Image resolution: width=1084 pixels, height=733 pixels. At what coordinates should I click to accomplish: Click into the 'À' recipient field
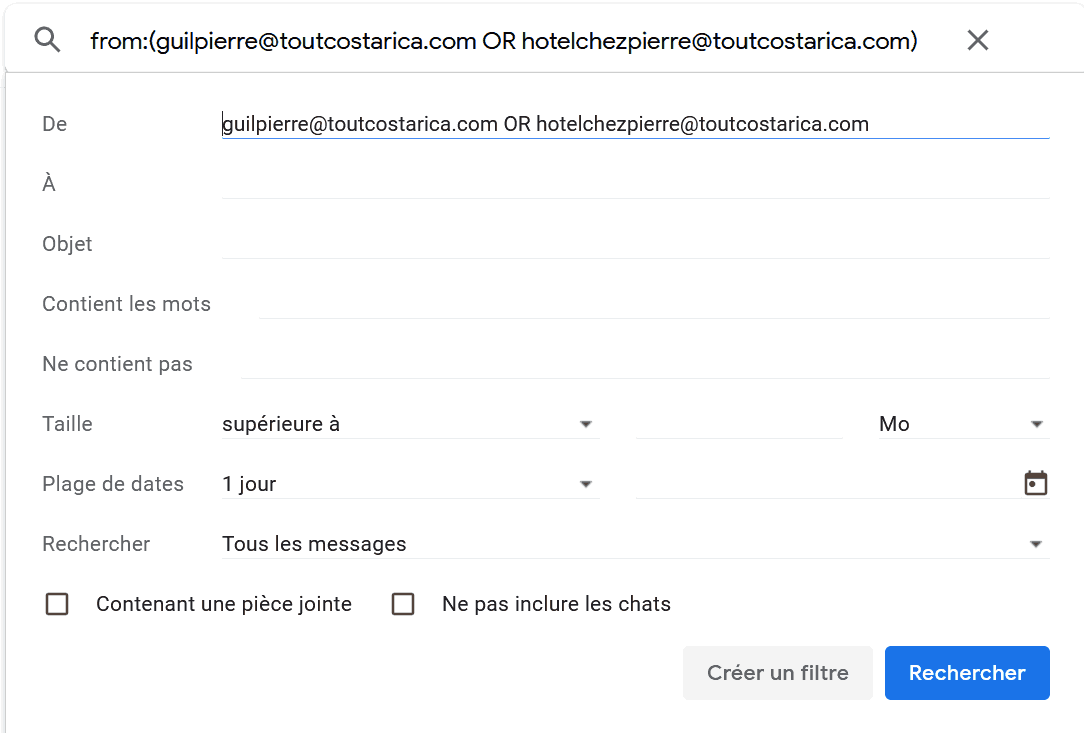[635, 184]
